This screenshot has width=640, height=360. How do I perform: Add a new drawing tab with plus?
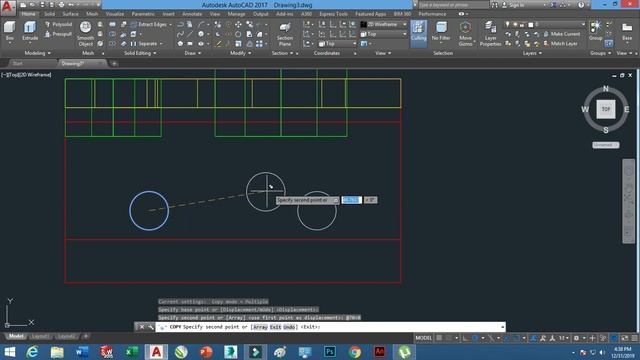(x=114, y=63)
